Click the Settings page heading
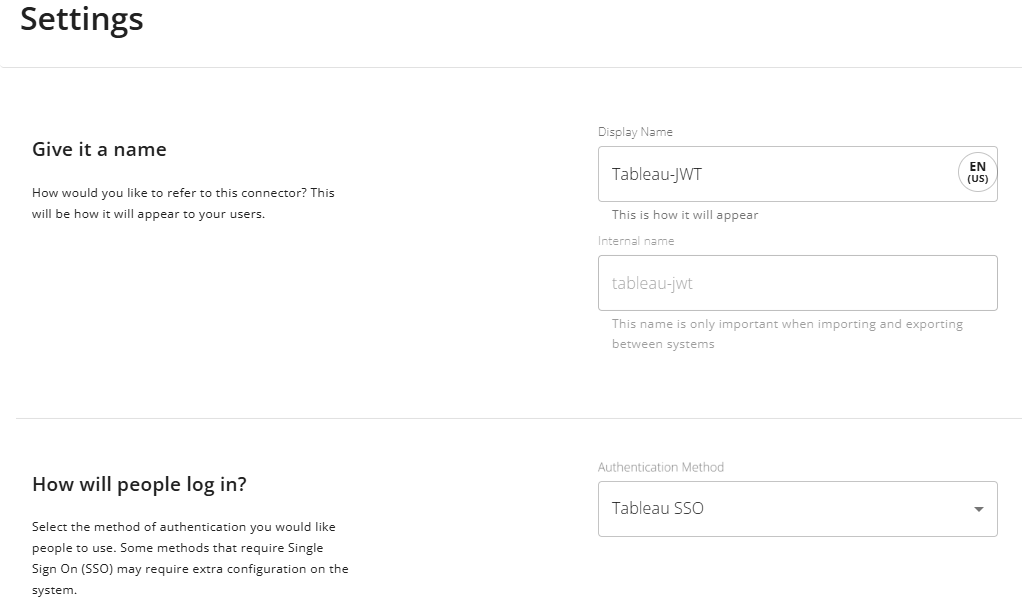The image size is (1022, 612). click(x=82, y=19)
